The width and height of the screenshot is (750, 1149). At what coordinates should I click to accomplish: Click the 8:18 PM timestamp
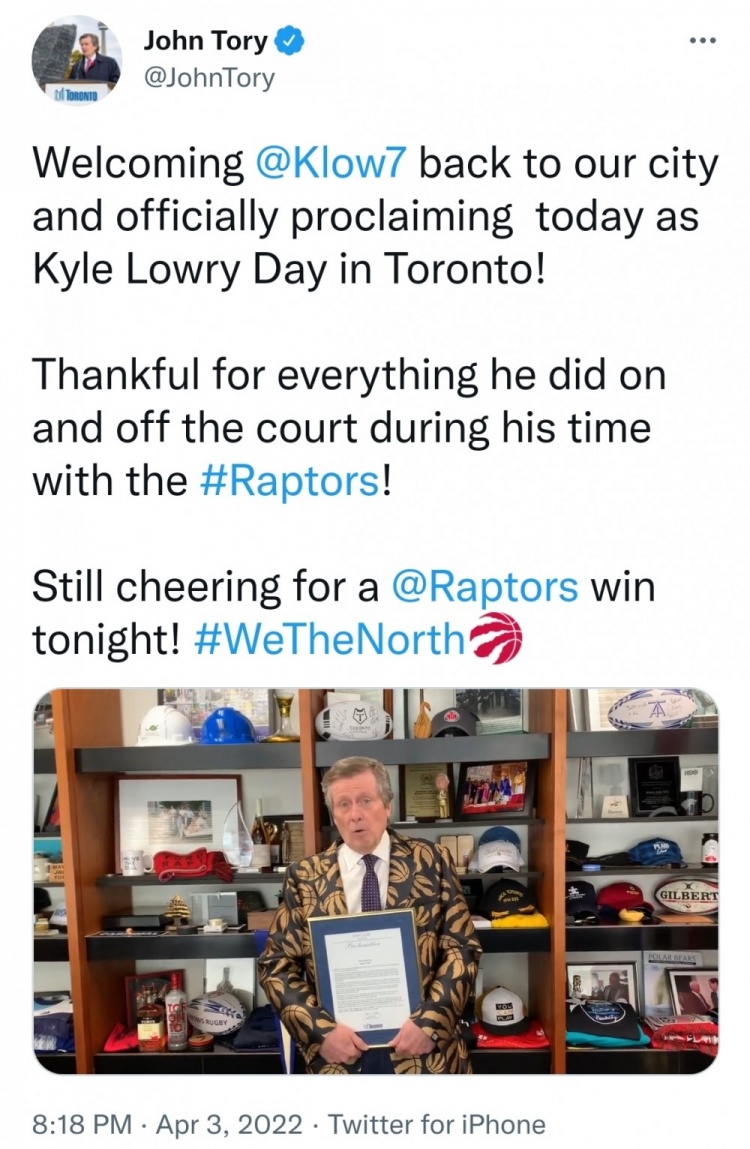83,1123
